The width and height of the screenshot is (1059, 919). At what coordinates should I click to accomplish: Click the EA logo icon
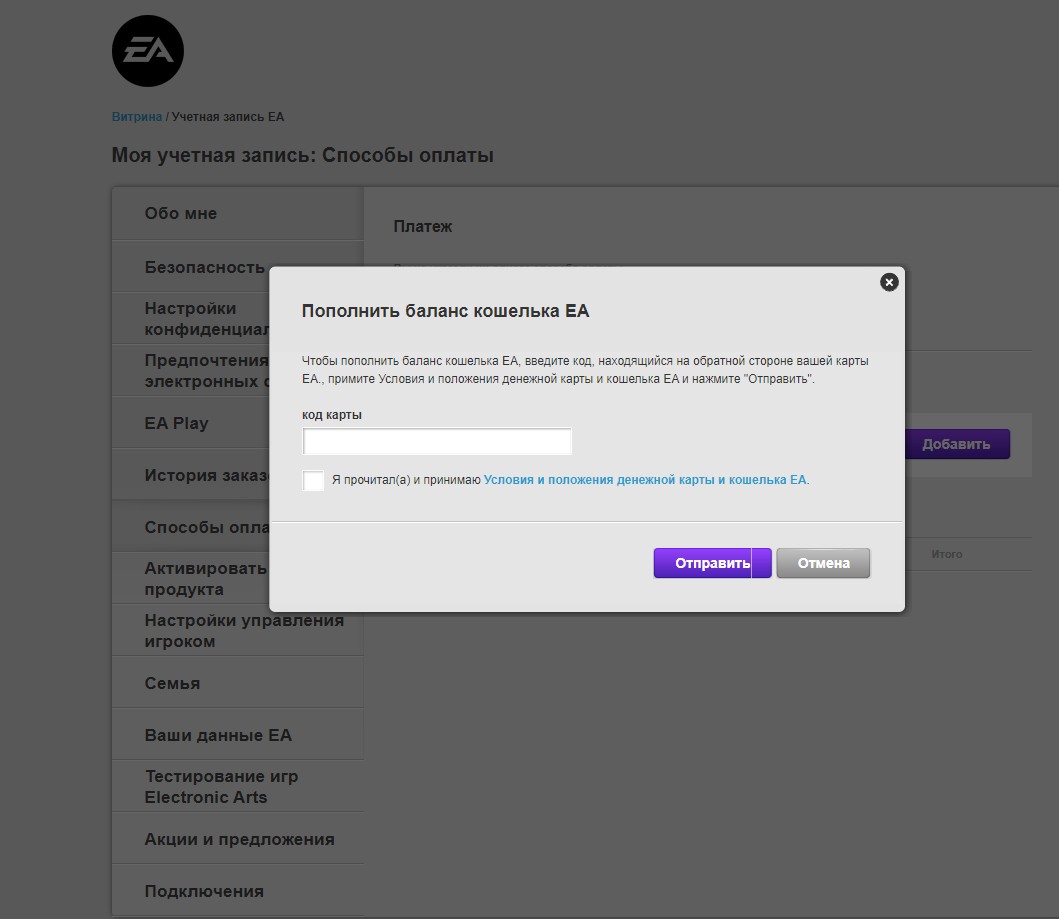148,51
